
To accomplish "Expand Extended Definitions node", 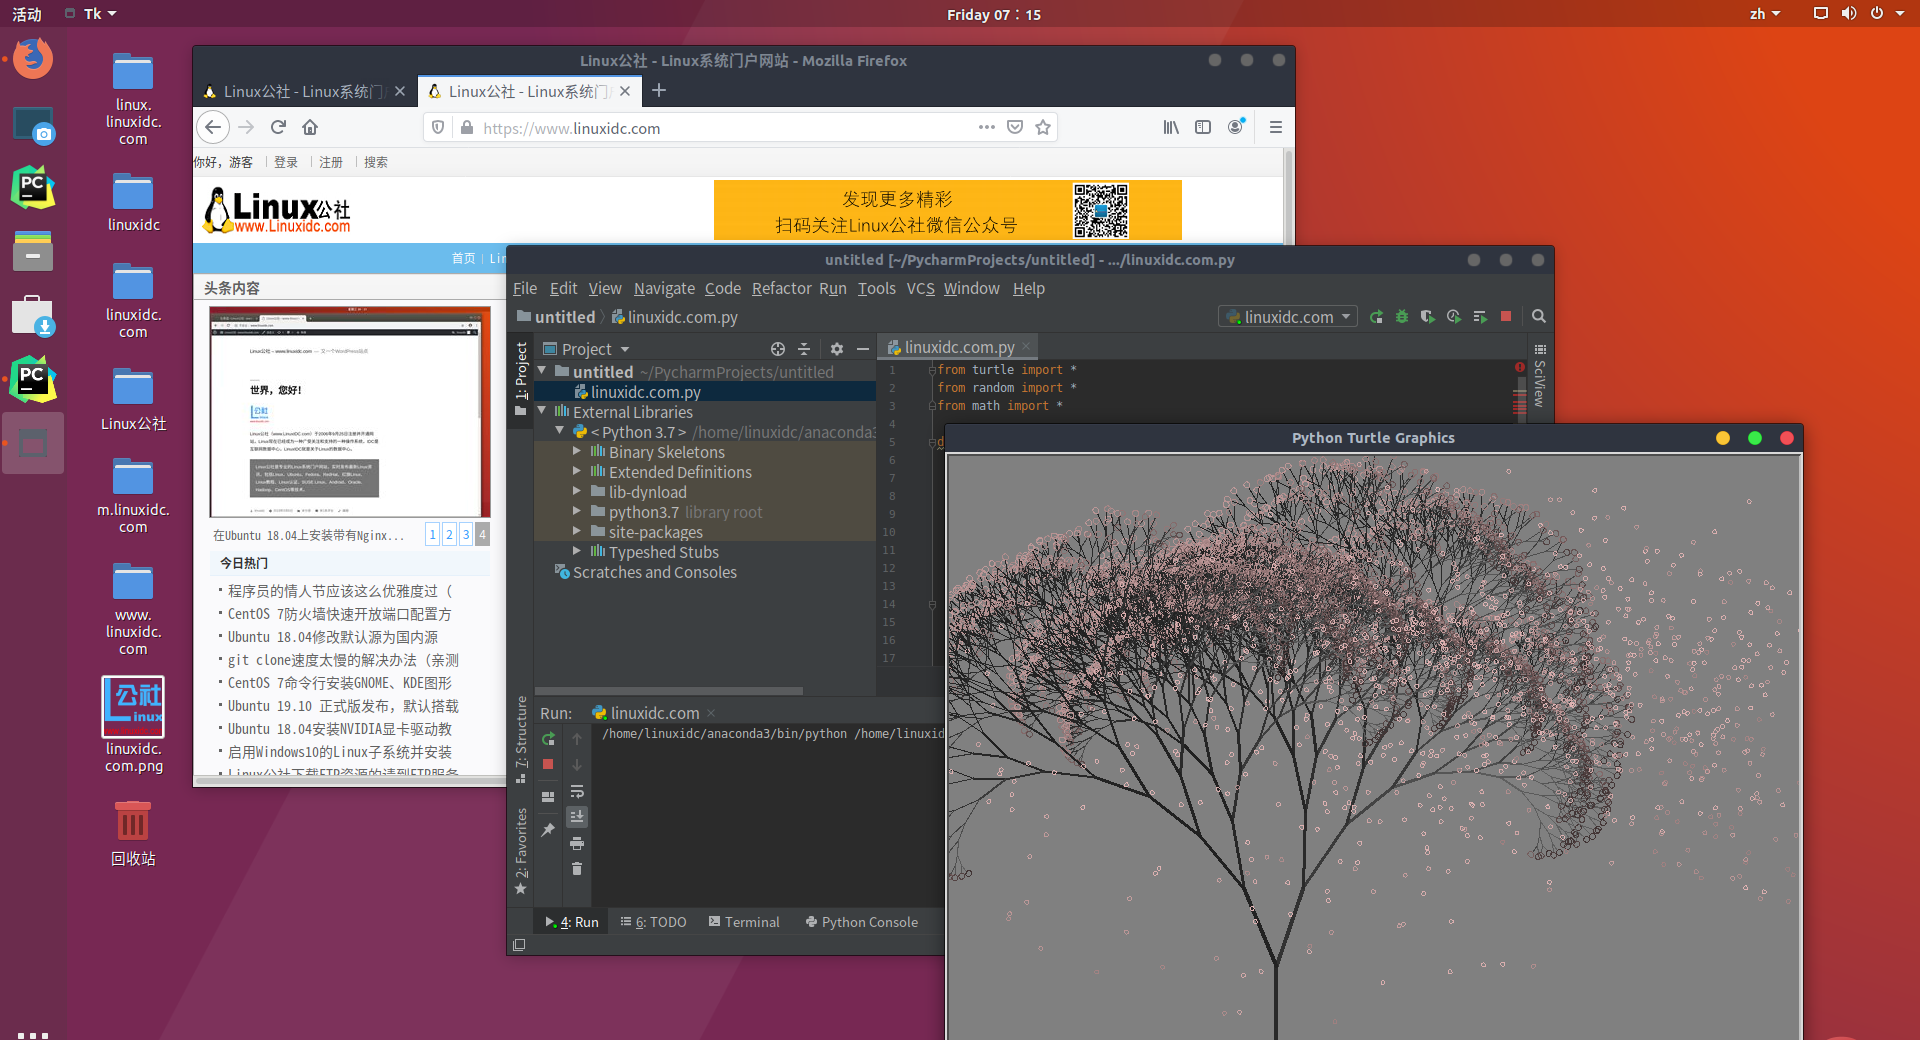I will click(x=577, y=471).
